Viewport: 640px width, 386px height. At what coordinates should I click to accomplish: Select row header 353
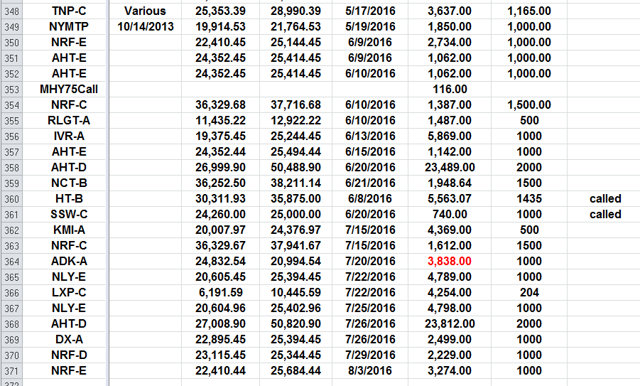pos(11,89)
